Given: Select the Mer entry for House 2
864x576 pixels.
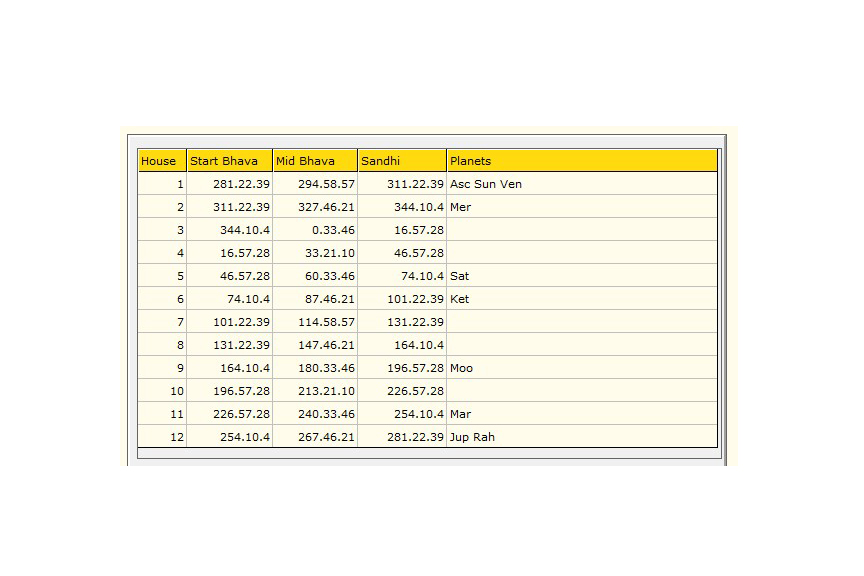Looking at the screenshot, I should click(460, 207).
